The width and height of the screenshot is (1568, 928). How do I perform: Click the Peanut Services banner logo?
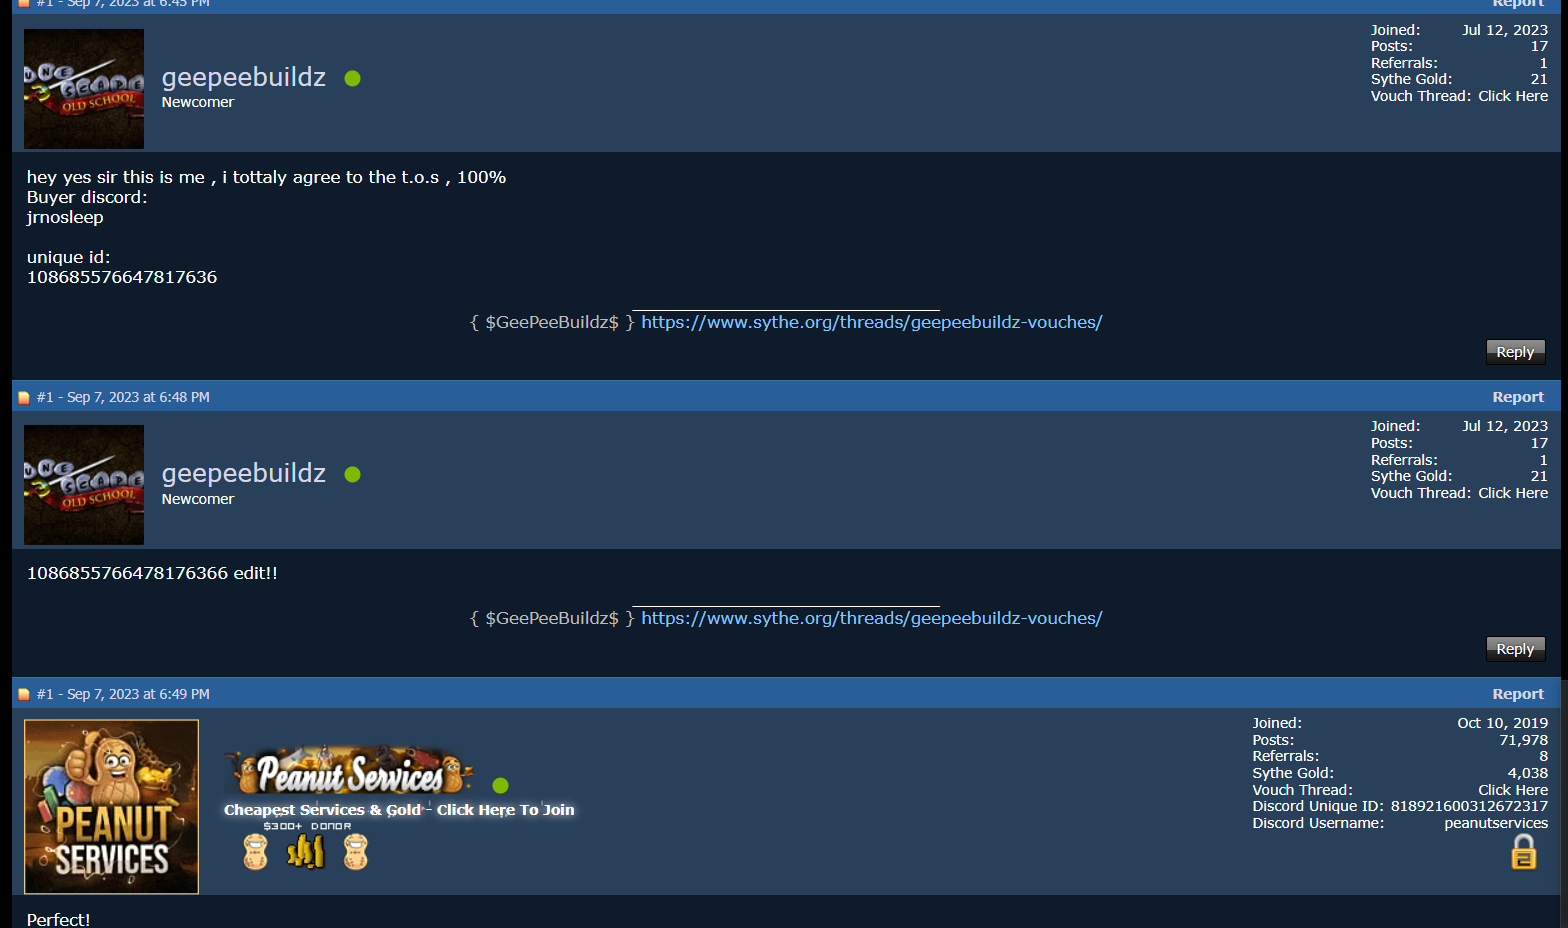pyautogui.click(x=350, y=771)
